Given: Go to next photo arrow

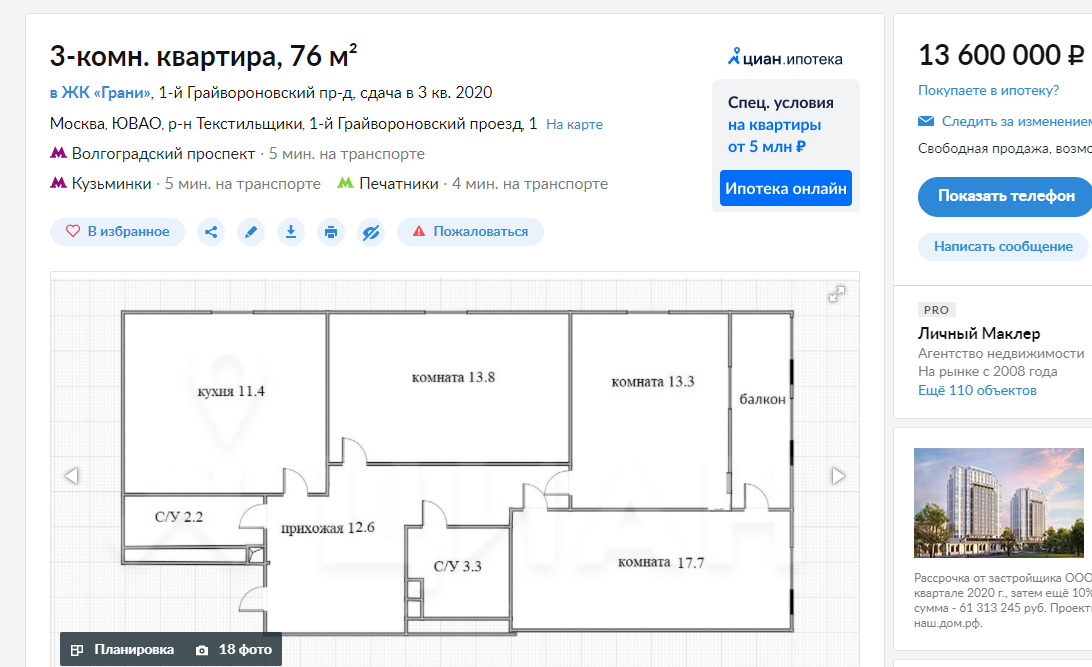Looking at the screenshot, I should [x=838, y=476].
